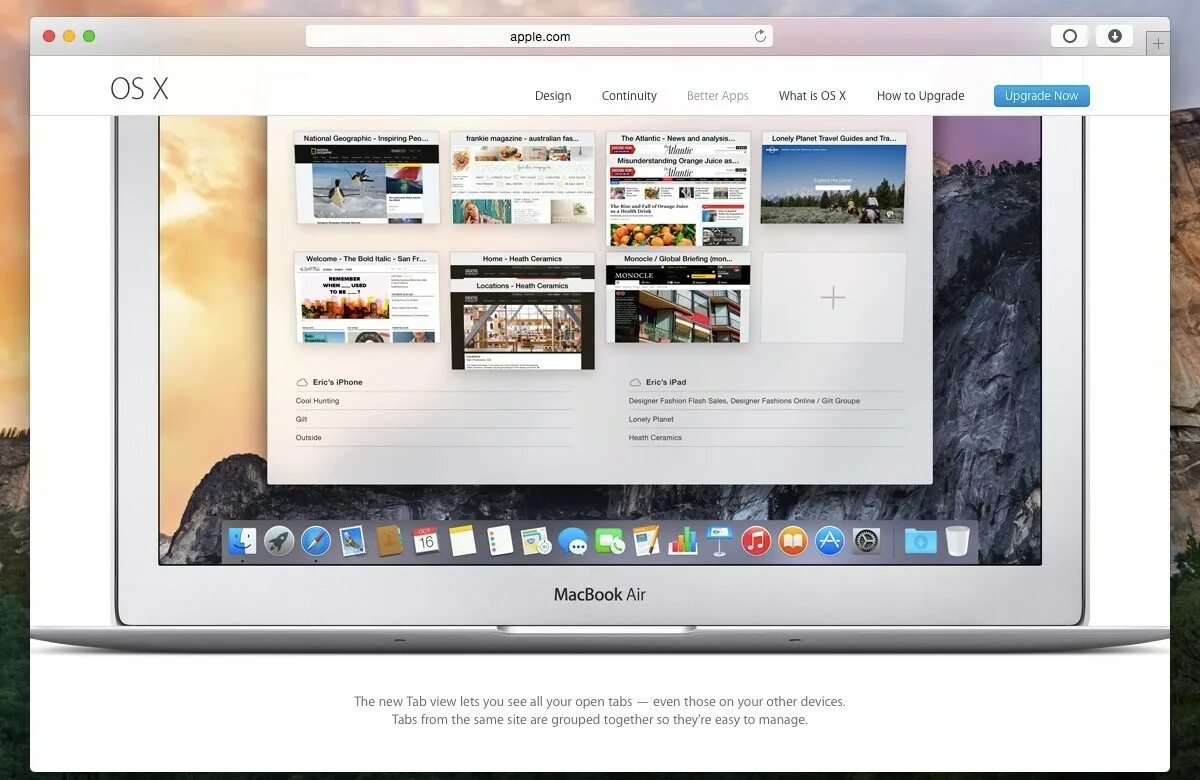
Task: Open Messages speech bubble icon
Action: (x=573, y=541)
